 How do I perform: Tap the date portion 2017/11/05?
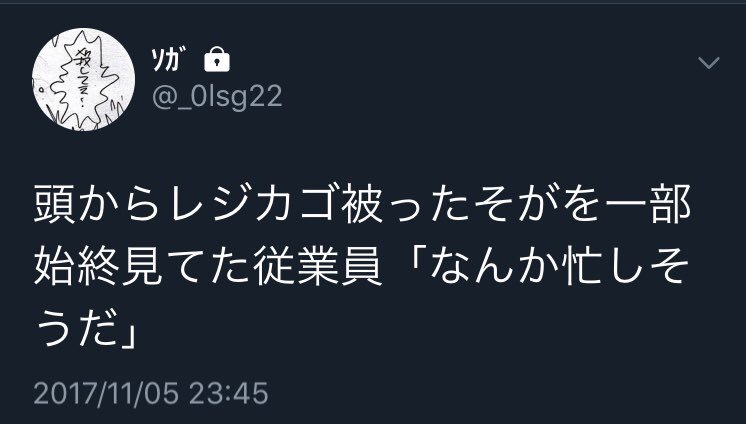coord(106,394)
